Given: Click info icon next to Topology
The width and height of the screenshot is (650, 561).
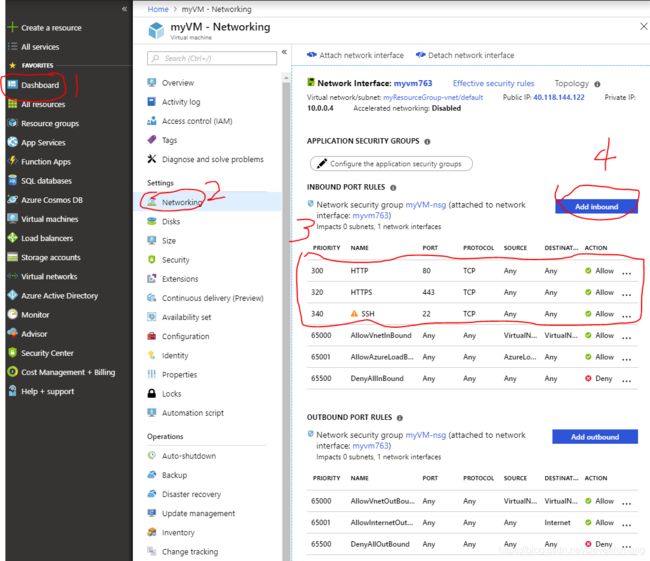Looking at the screenshot, I should 597,84.
